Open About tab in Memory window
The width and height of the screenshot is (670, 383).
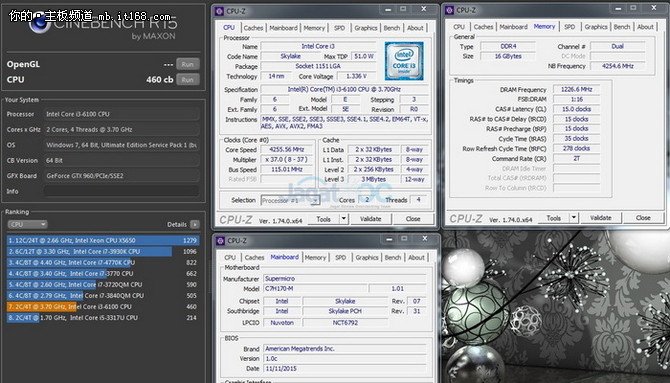coord(645,27)
